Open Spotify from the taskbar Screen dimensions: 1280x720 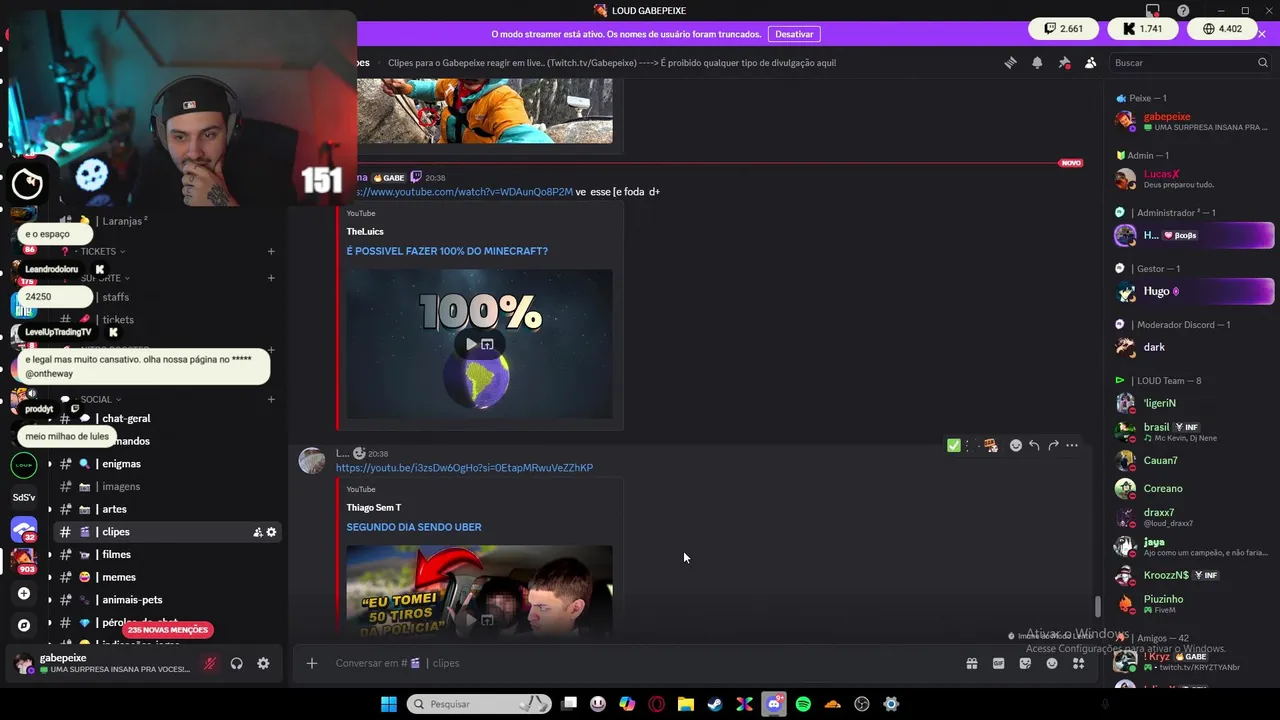(x=803, y=704)
